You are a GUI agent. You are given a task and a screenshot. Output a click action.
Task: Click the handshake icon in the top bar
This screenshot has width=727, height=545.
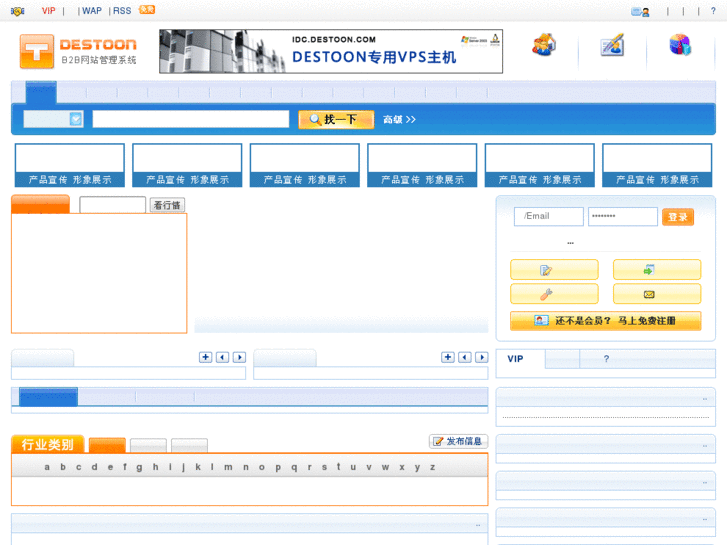point(18,11)
